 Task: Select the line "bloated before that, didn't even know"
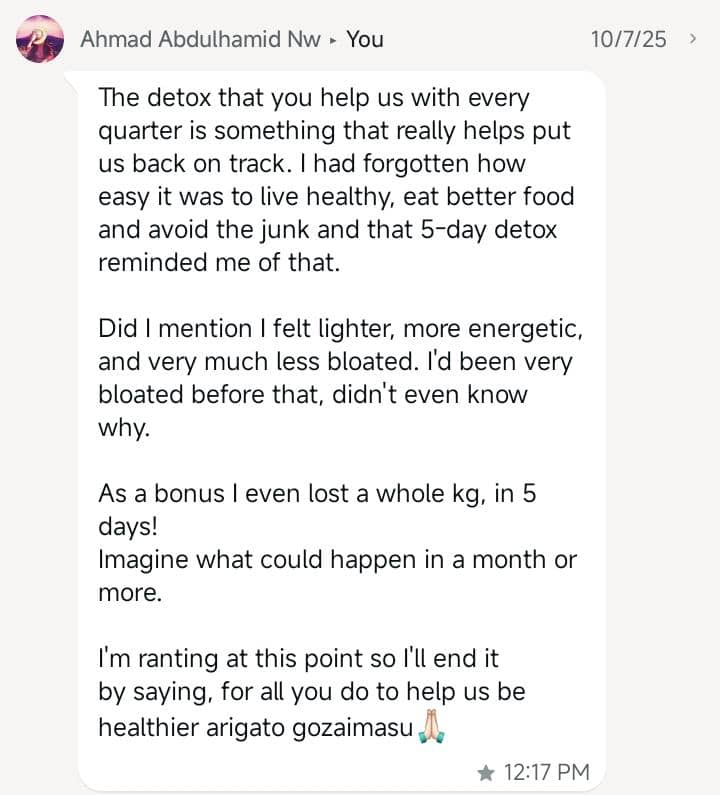pyautogui.click(x=312, y=394)
